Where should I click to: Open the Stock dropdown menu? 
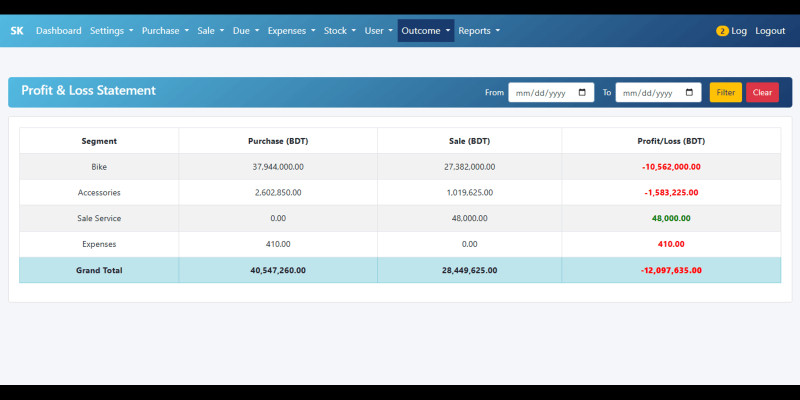339,31
